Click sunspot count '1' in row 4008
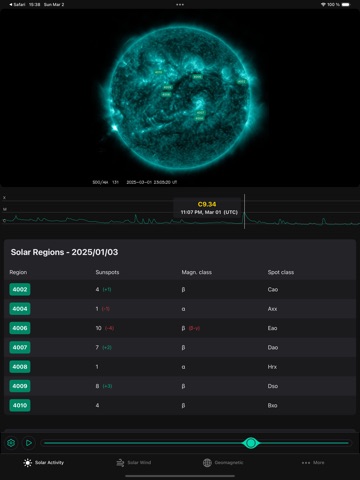 tap(97, 367)
